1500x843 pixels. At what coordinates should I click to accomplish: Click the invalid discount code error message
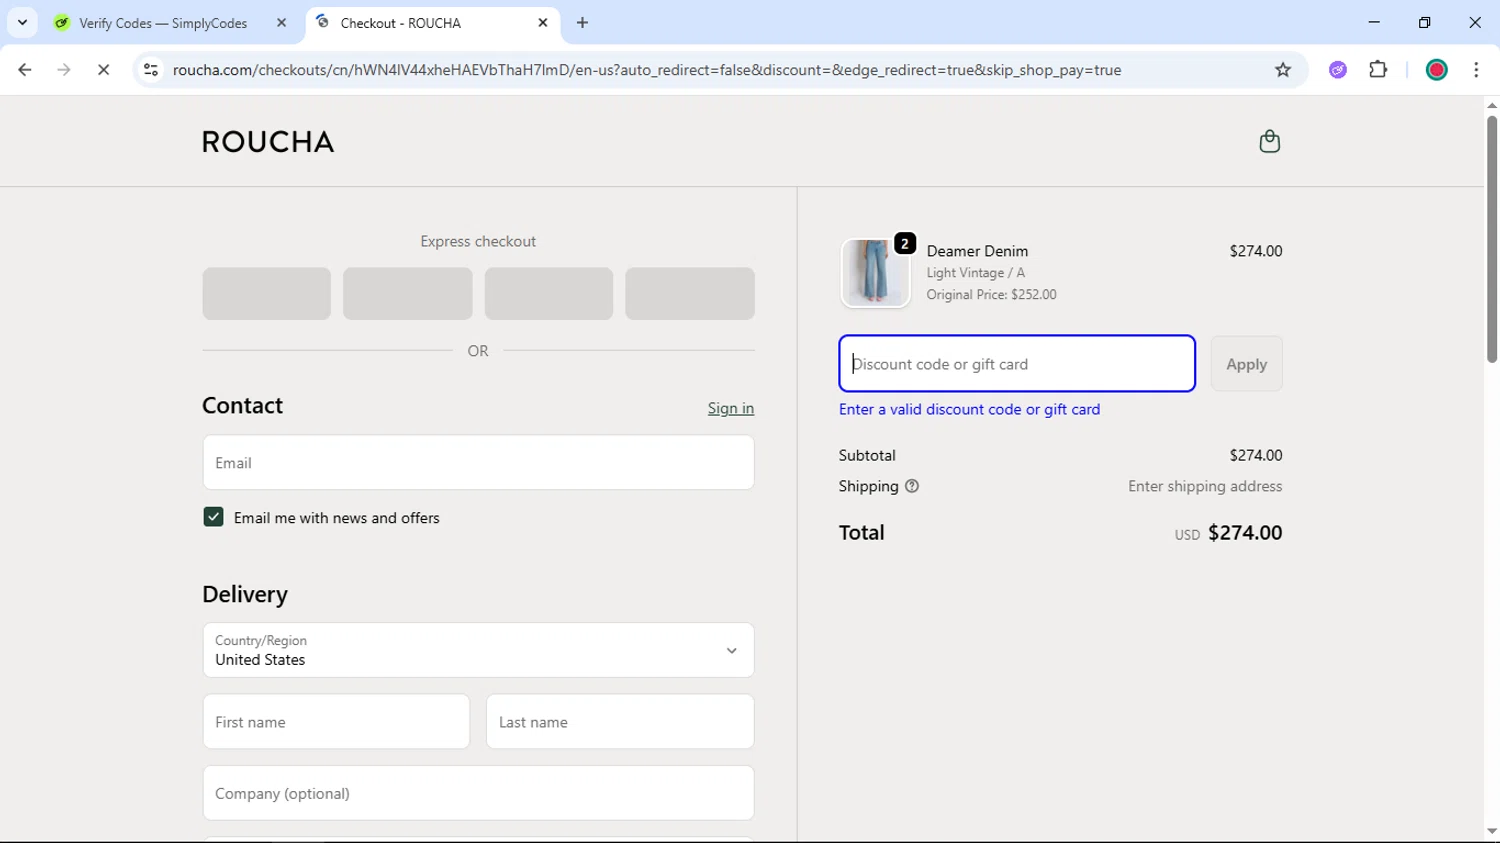point(969,410)
